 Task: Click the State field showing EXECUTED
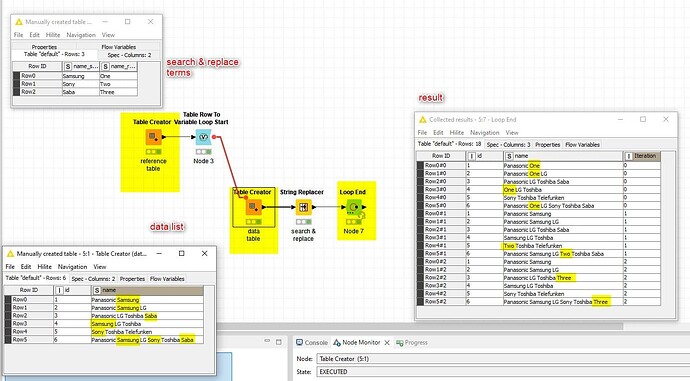coord(503,372)
